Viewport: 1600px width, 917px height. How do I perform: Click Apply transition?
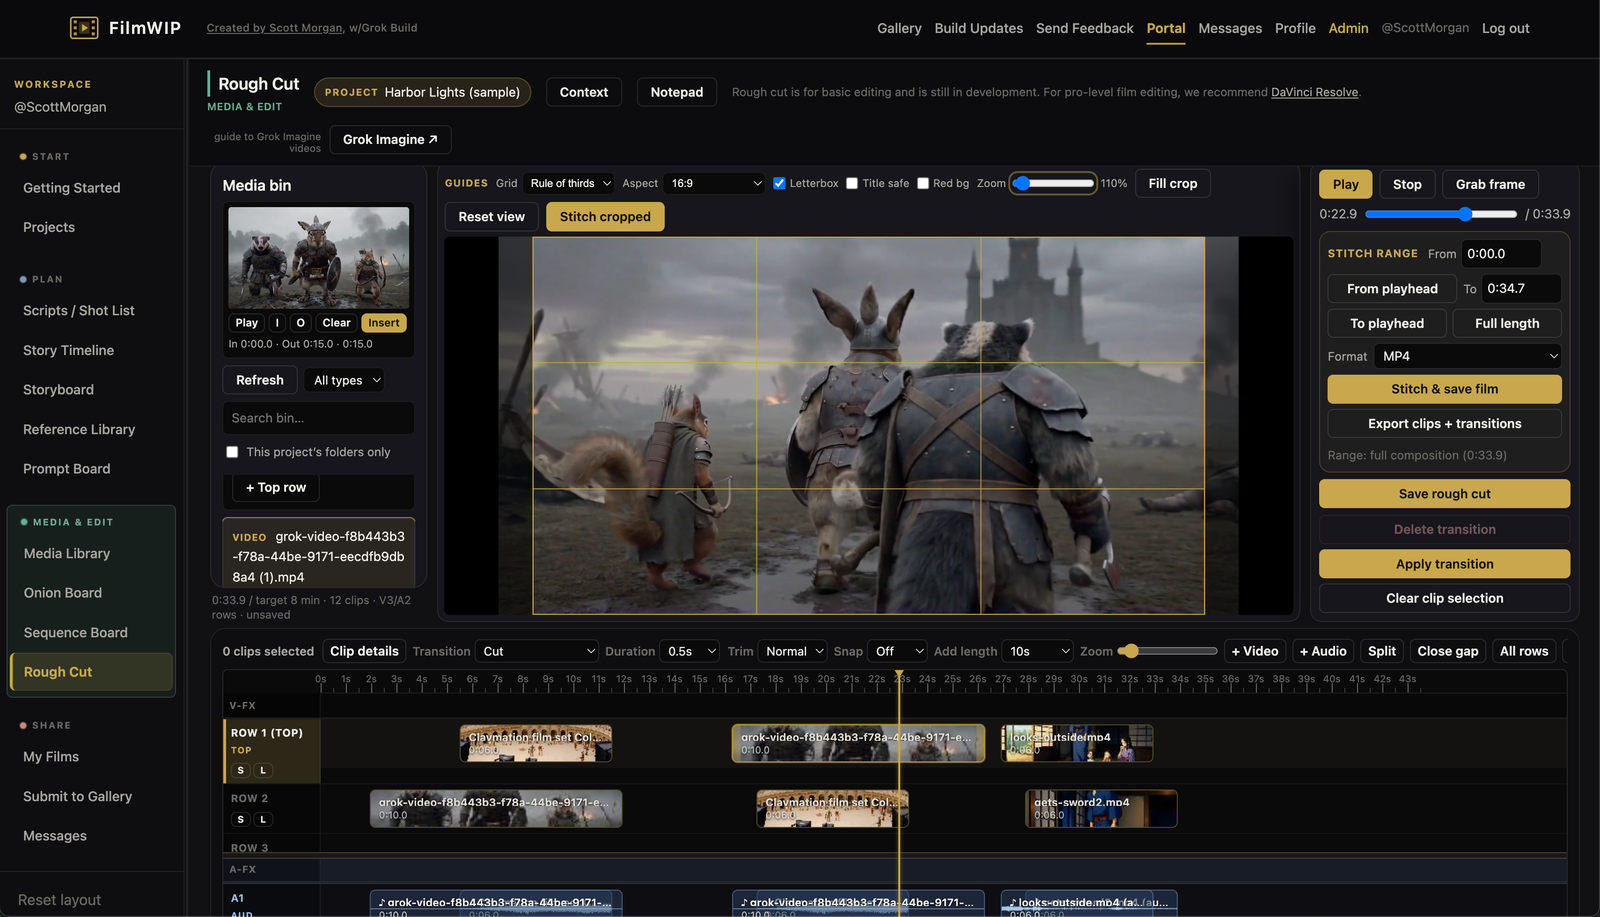point(1444,564)
